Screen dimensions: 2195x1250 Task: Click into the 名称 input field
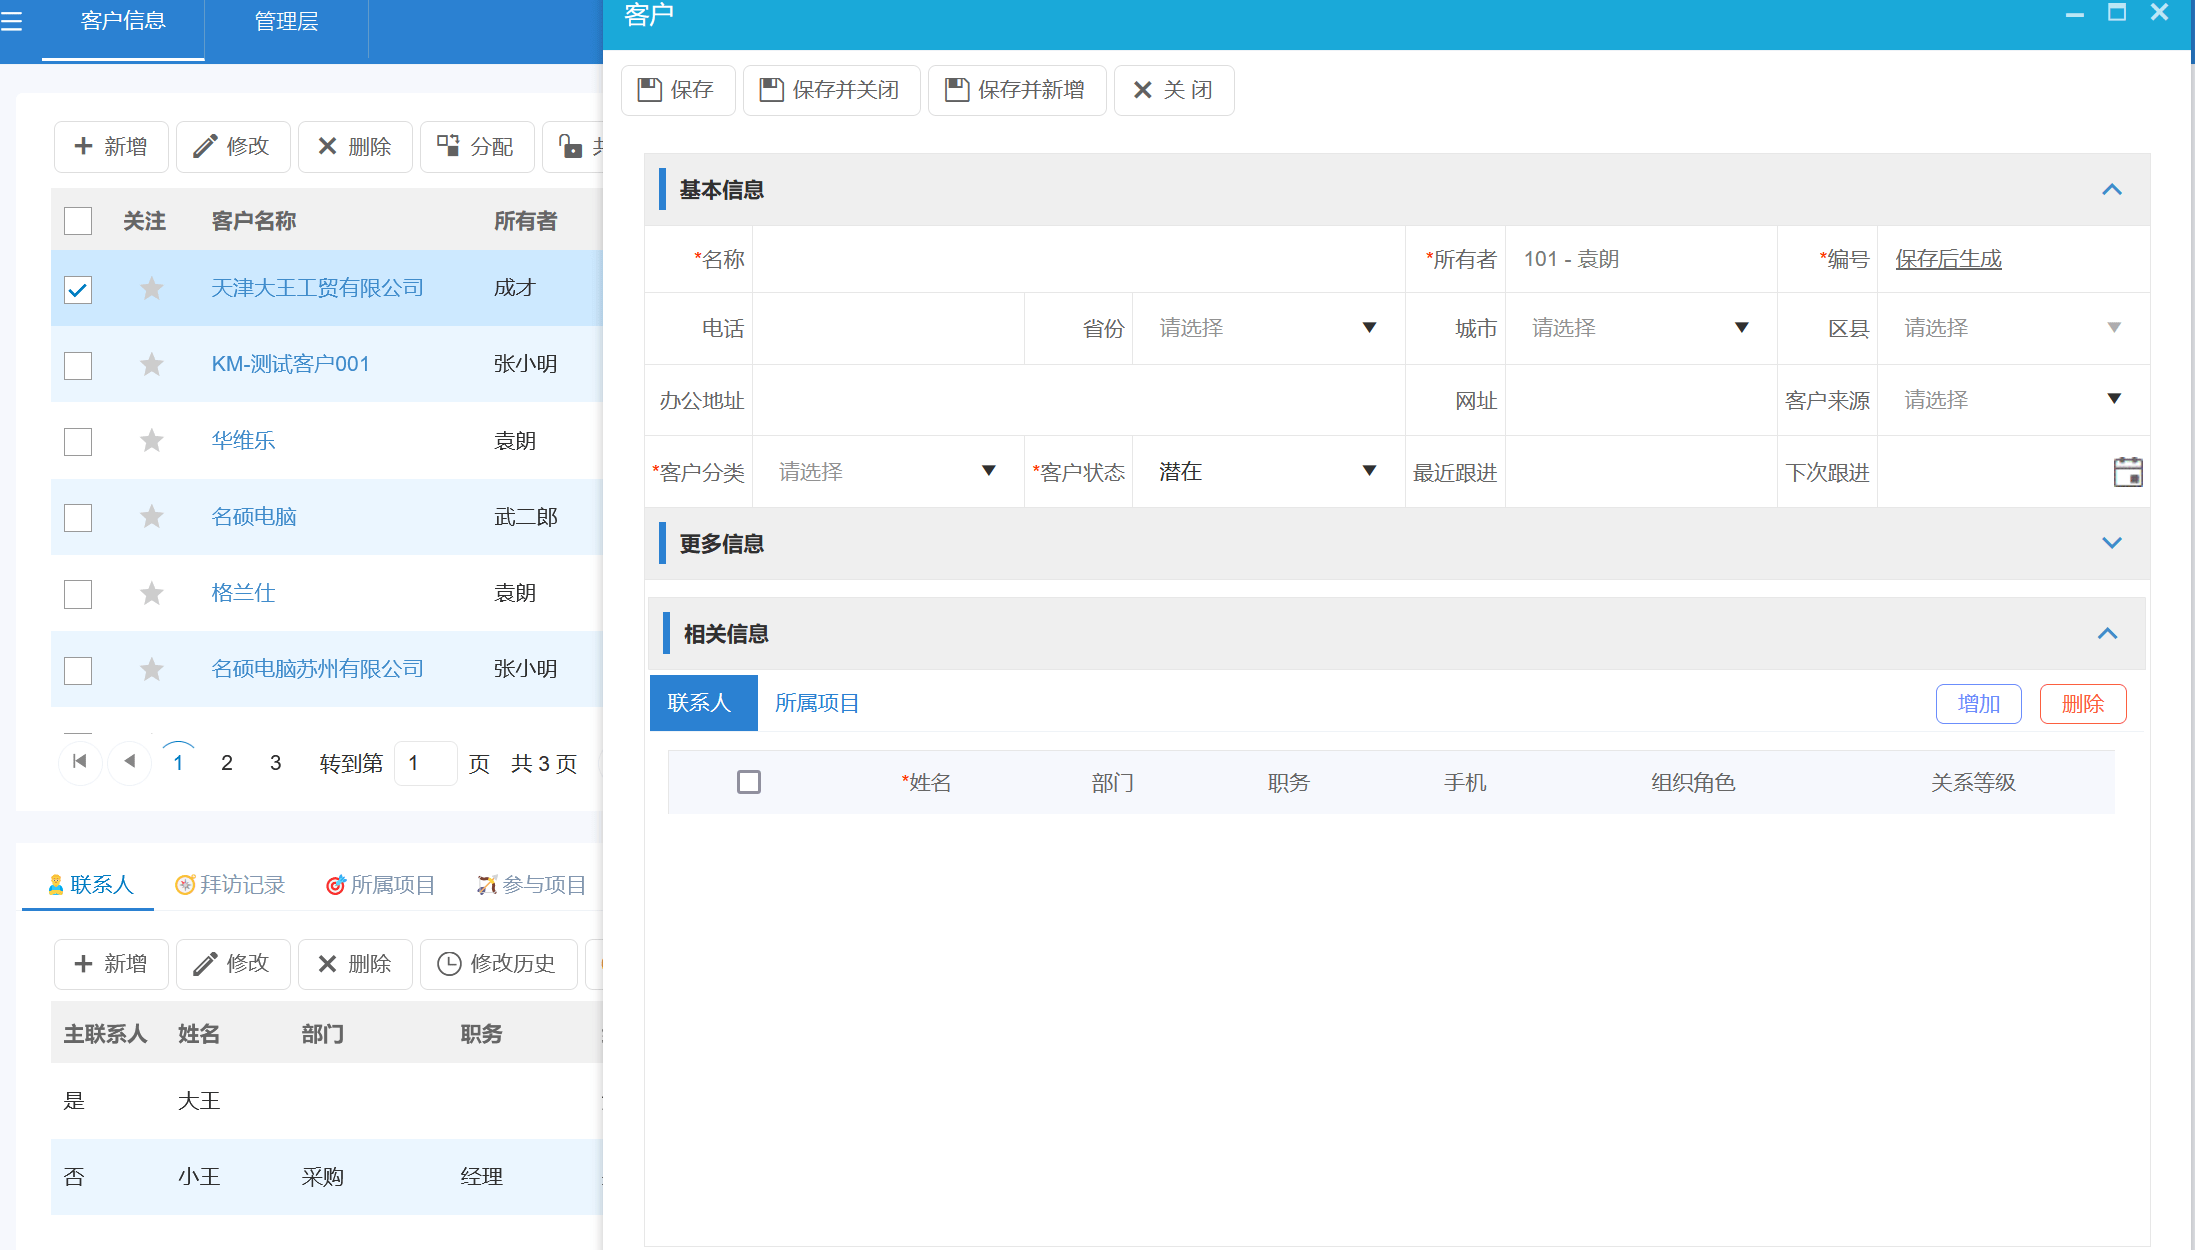coord(1078,260)
